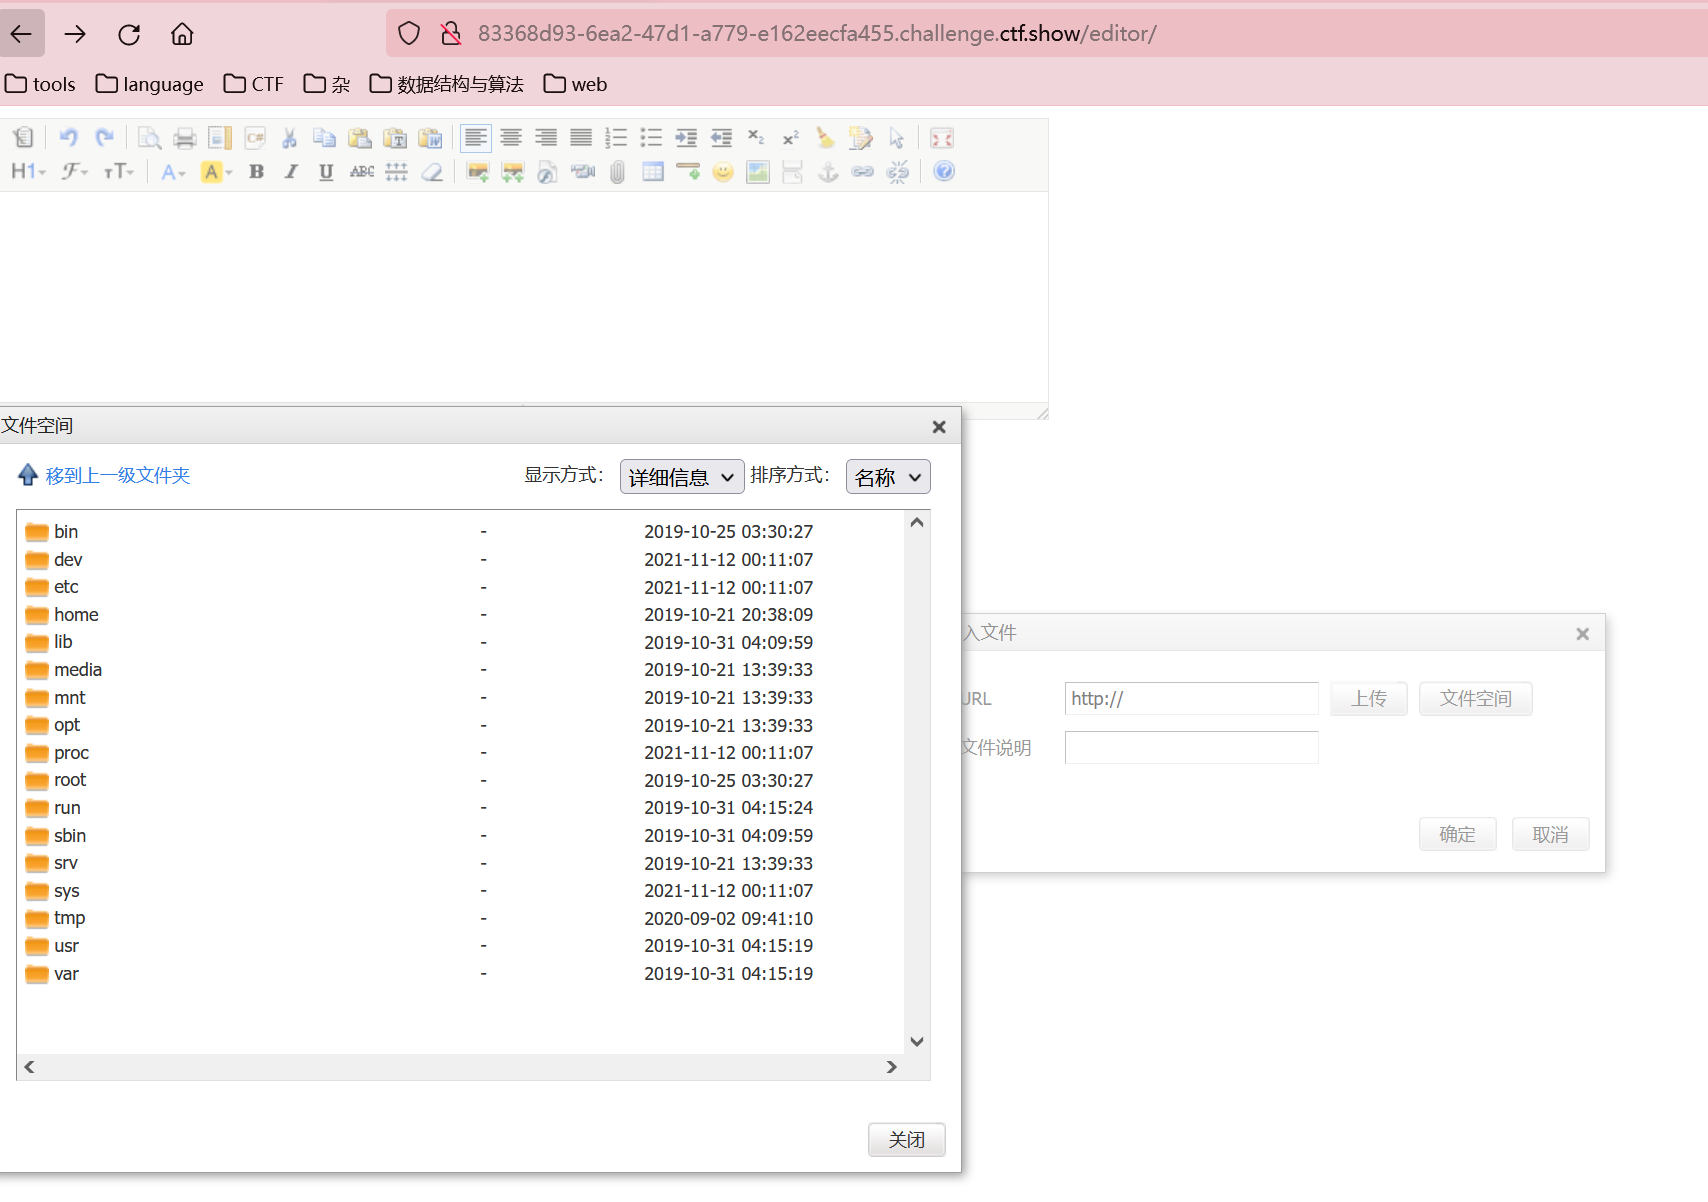Click the 上传 upload button
Screen dimensions: 1708x1202
coord(1368,699)
